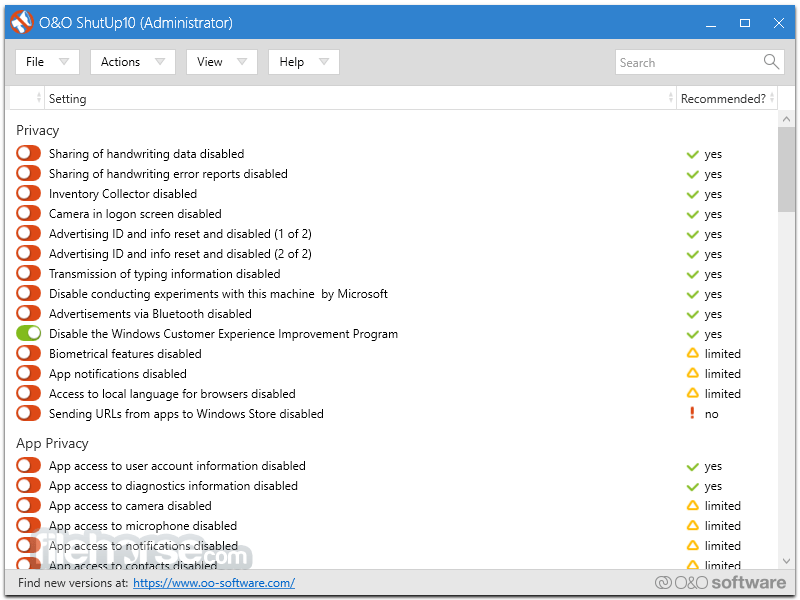Click warning triangle for App access to notifications

pos(692,545)
